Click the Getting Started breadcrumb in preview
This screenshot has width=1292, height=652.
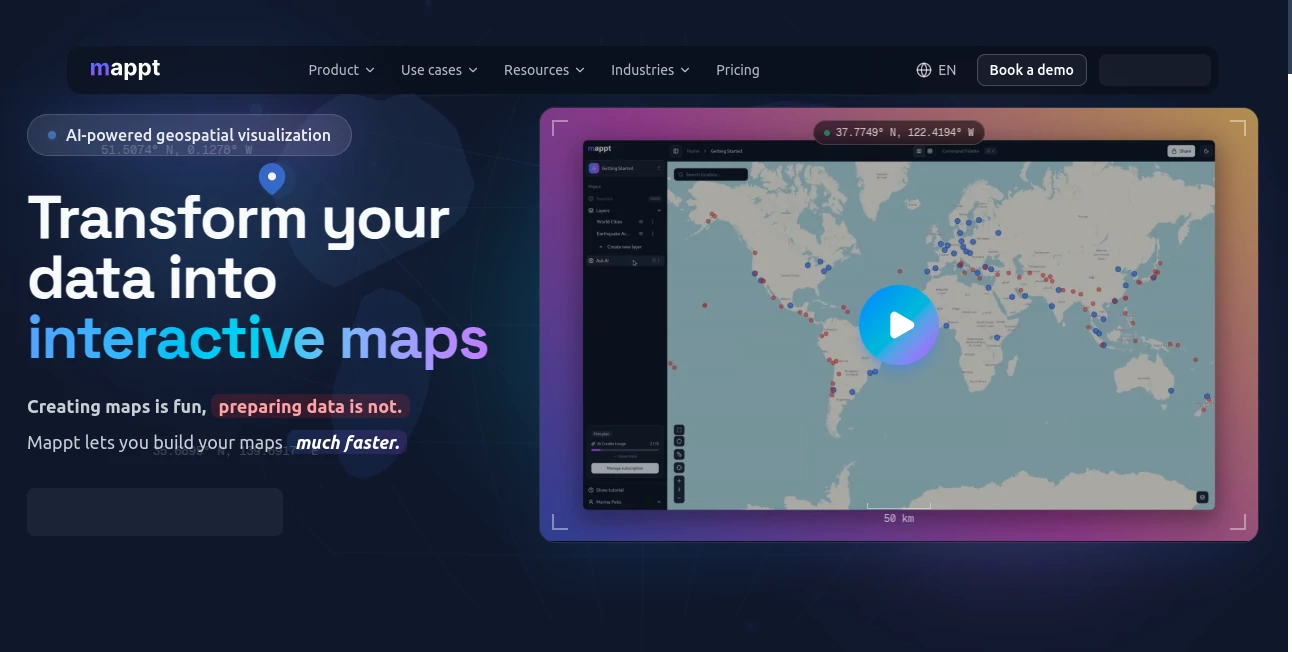pyautogui.click(x=726, y=151)
